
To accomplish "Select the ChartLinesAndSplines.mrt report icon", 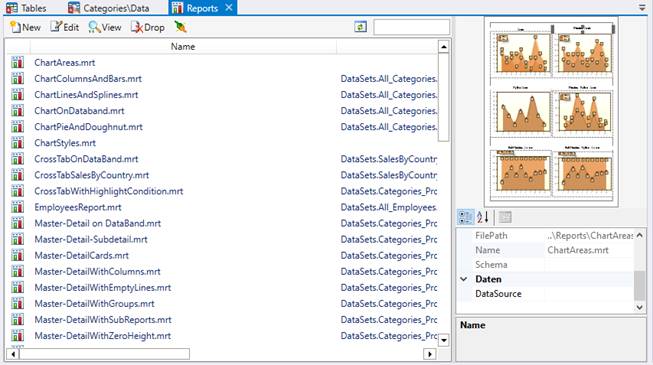I will coord(17,95).
